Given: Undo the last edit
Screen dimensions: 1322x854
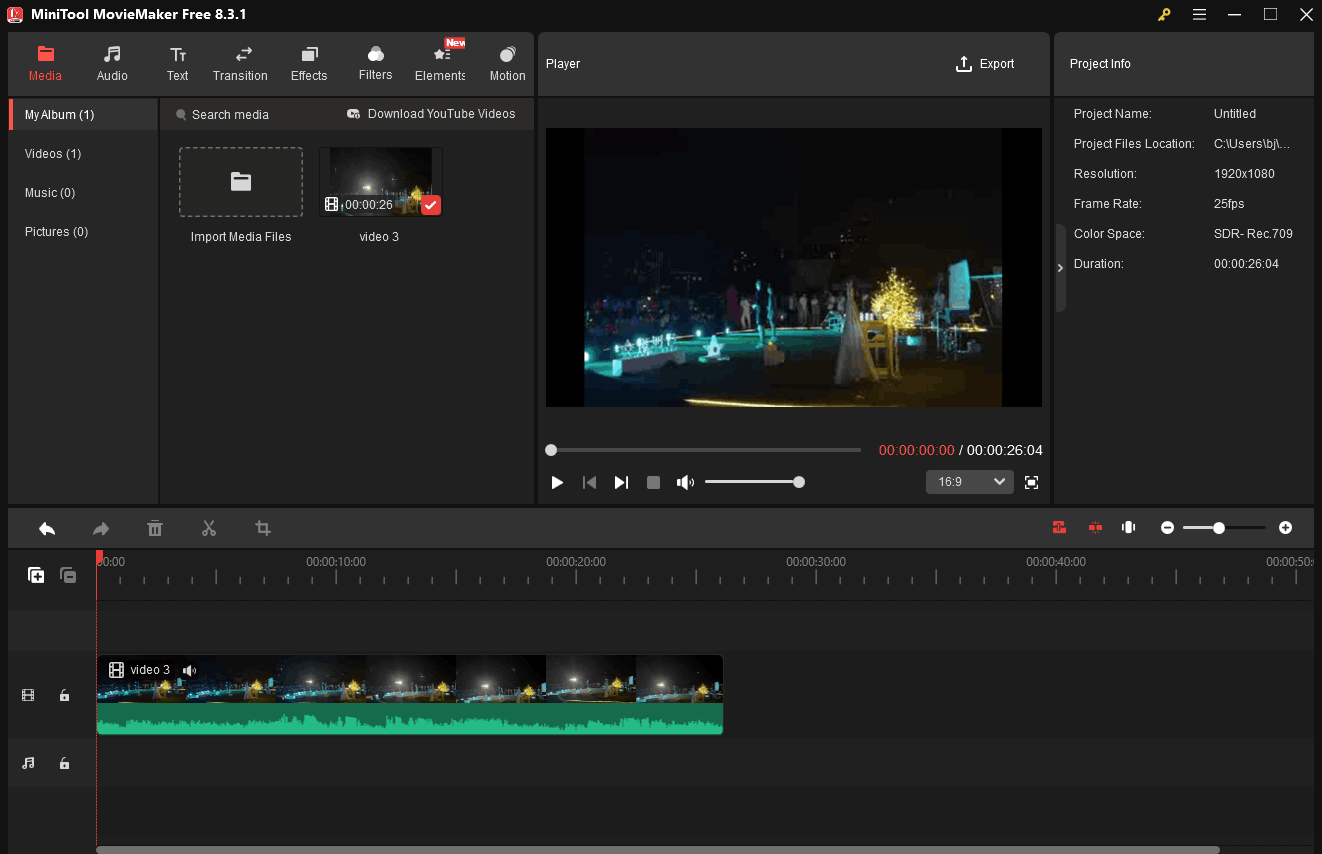Looking at the screenshot, I should click(46, 528).
